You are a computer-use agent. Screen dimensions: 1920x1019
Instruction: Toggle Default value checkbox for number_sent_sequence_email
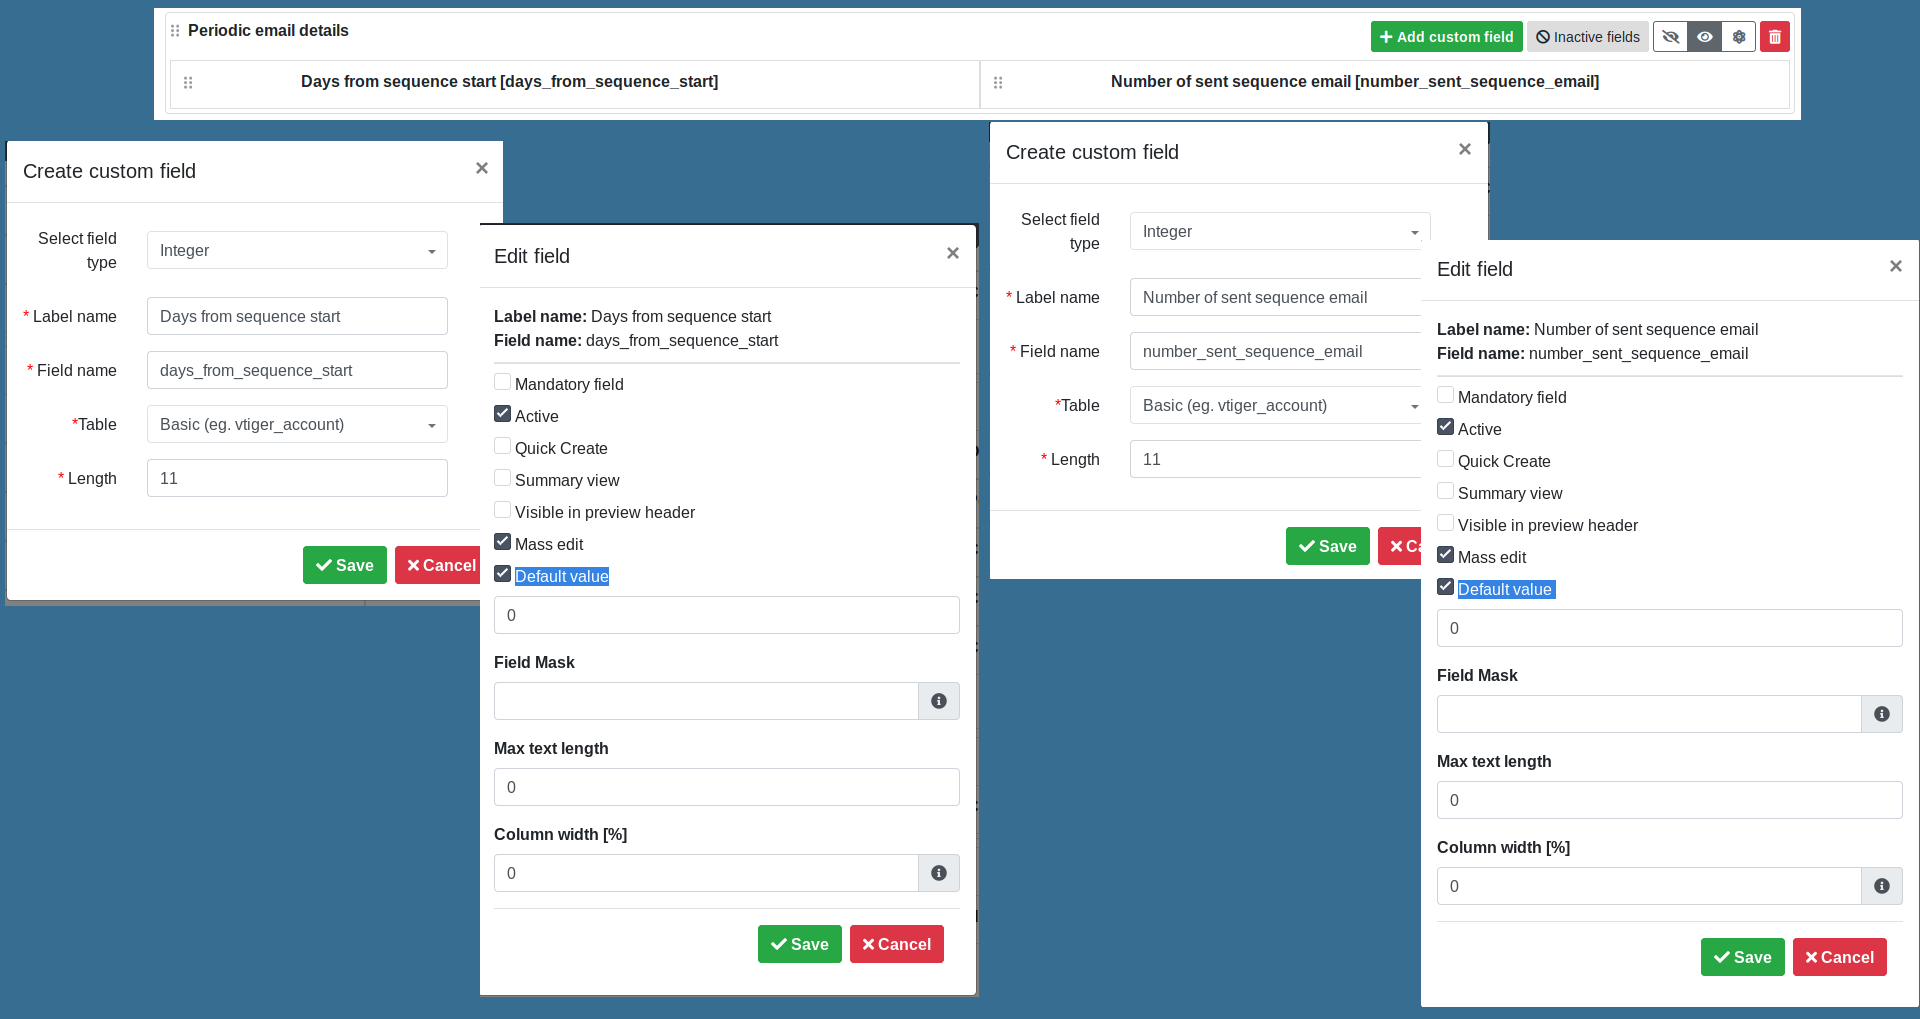pos(1446,587)
